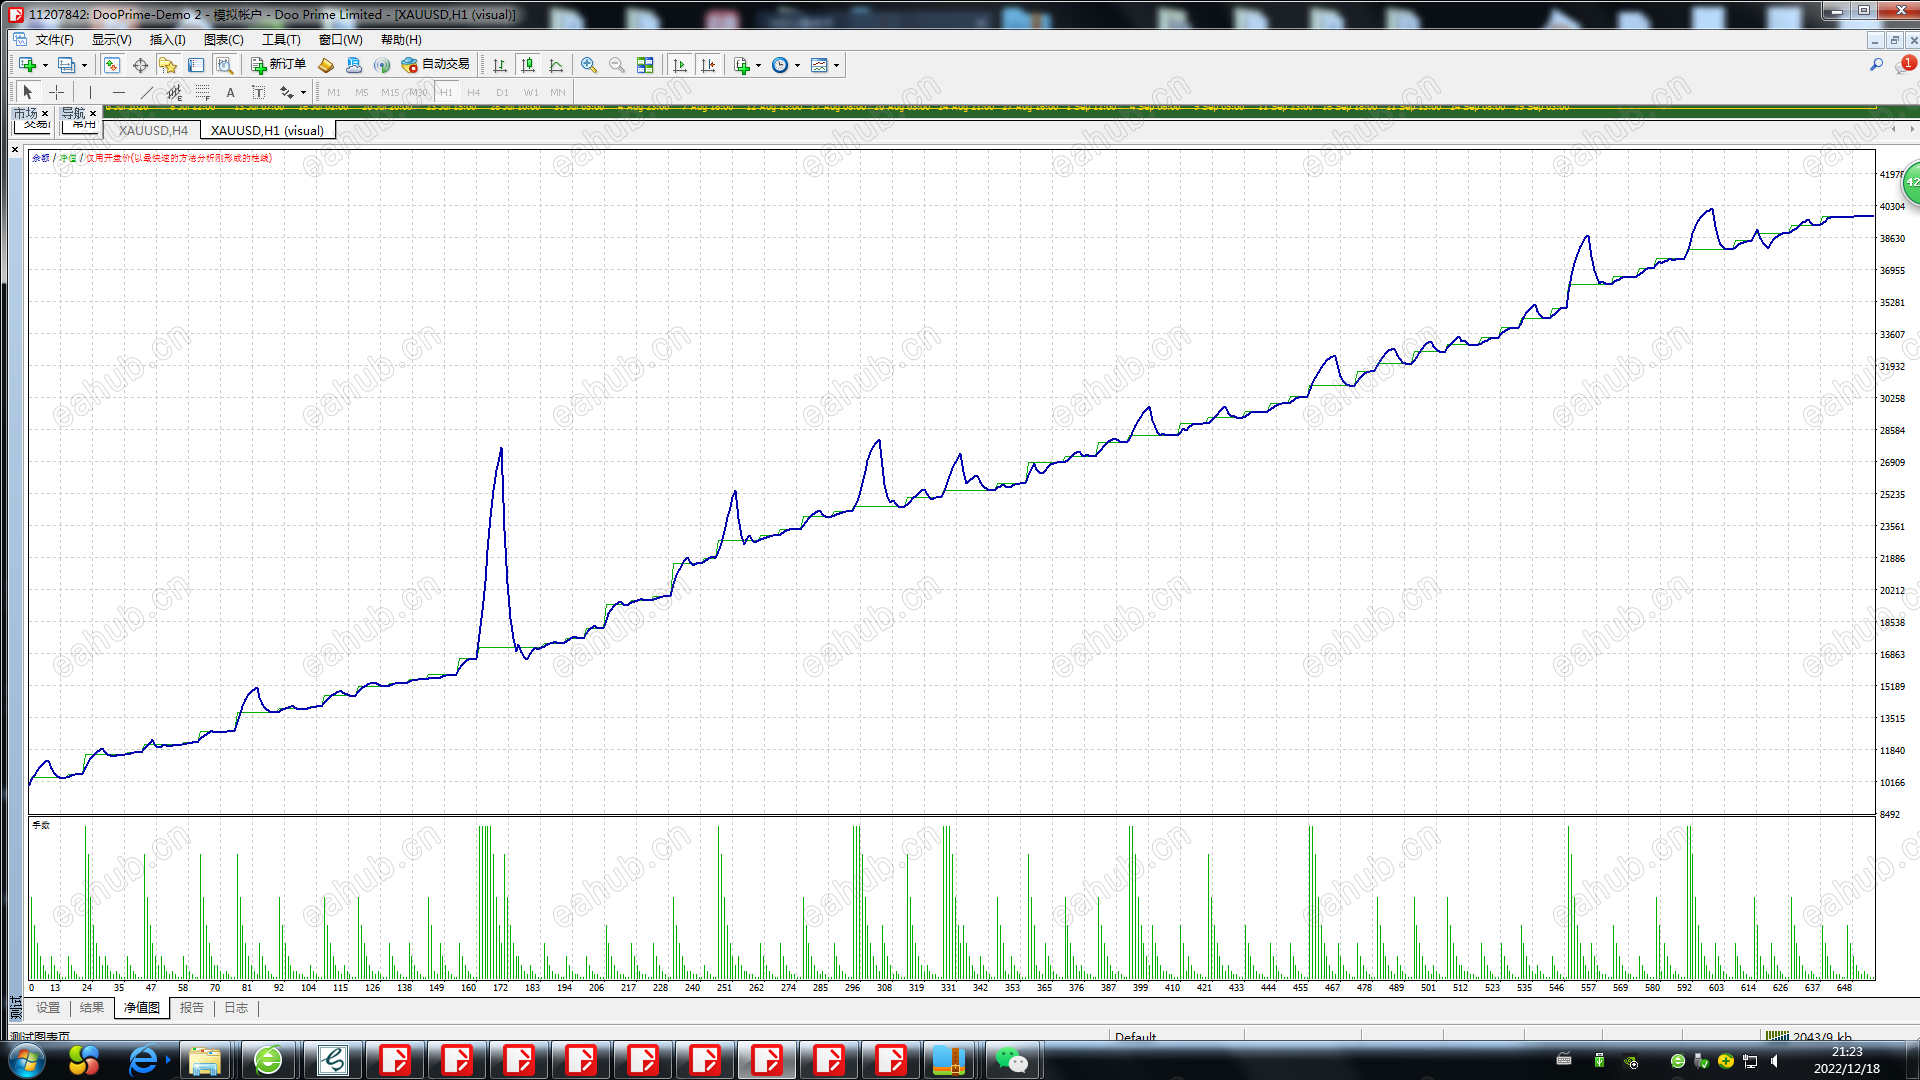Screen dimensions: 1920x1080
Task: Toggle chart auto scroll icon
Action: coord(680,65)
